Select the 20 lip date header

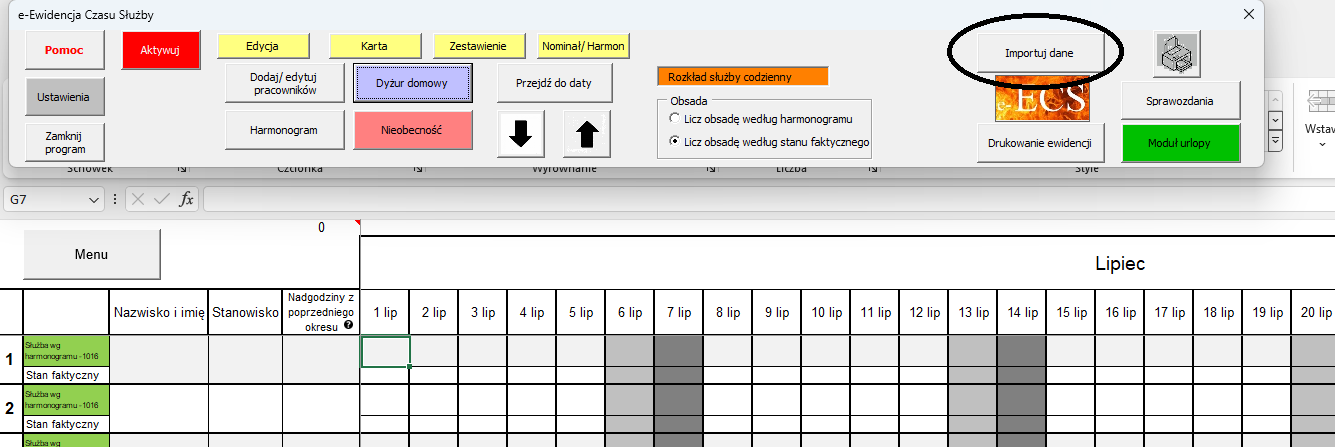click(1314, 313)
